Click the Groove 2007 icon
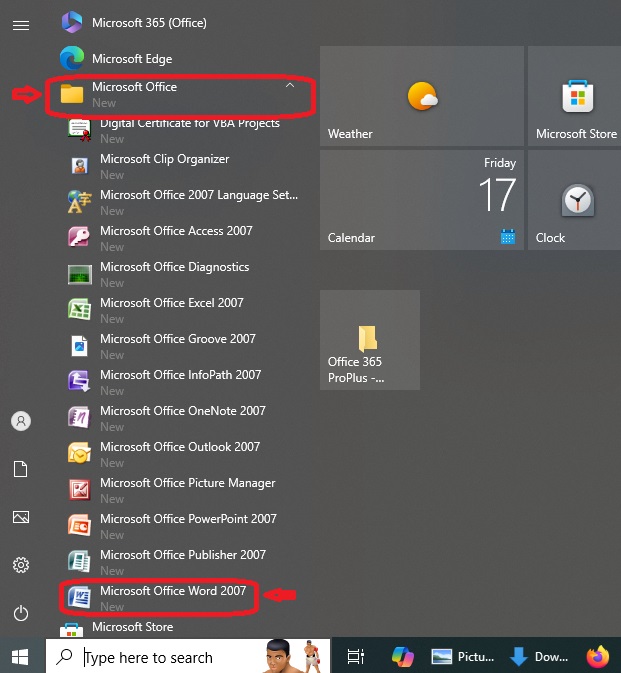621x673 pixels. (79, 346)
